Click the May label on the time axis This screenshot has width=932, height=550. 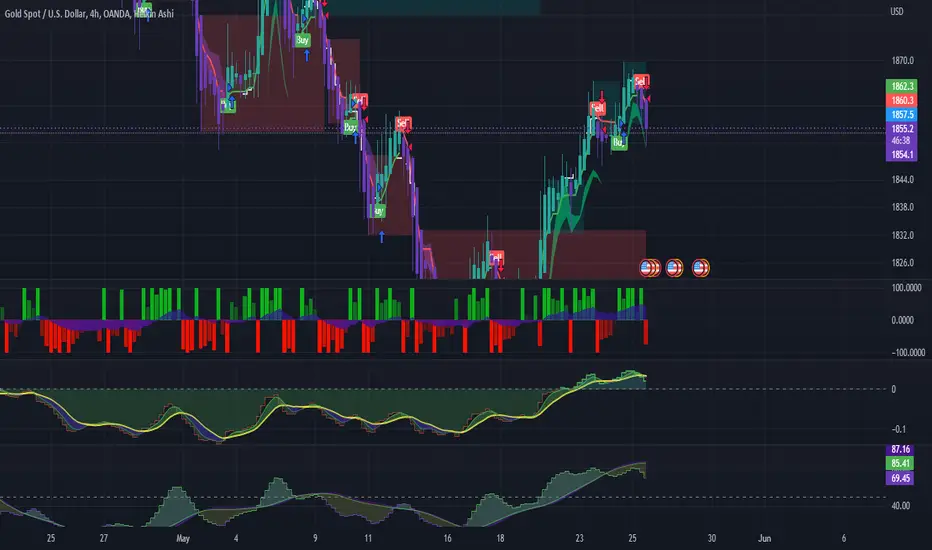(183, 538)
